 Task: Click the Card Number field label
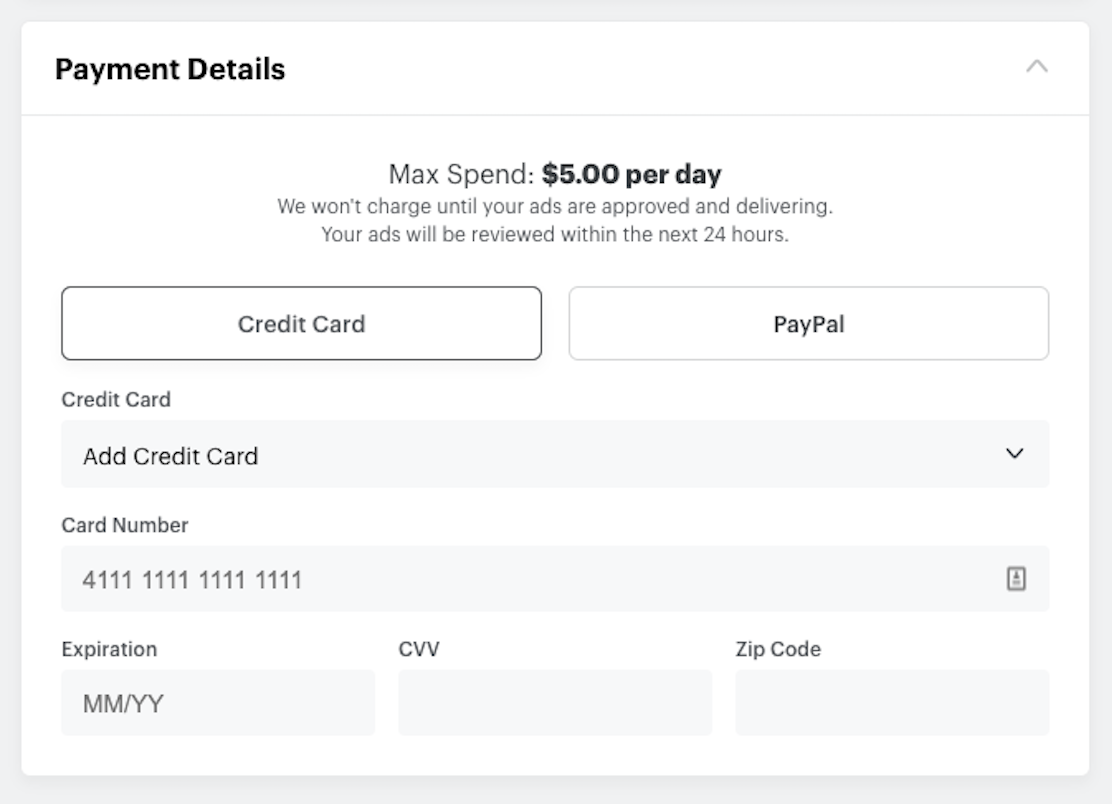tap(125, 525)
